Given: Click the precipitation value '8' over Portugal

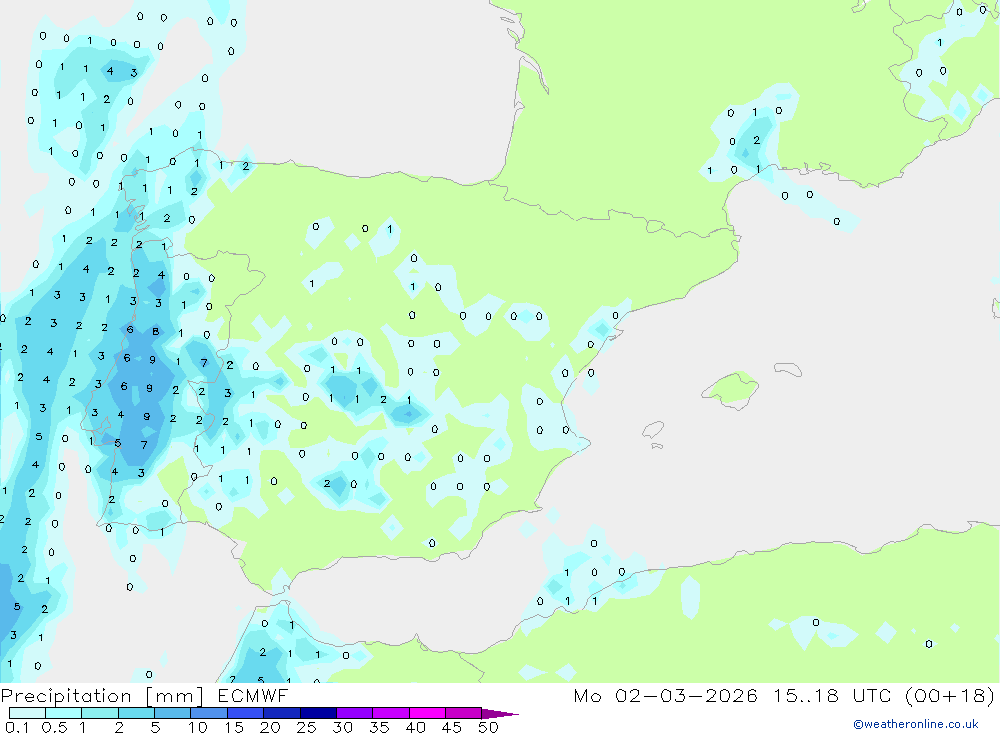Looking at the screenshot, I should pos(155,331).
